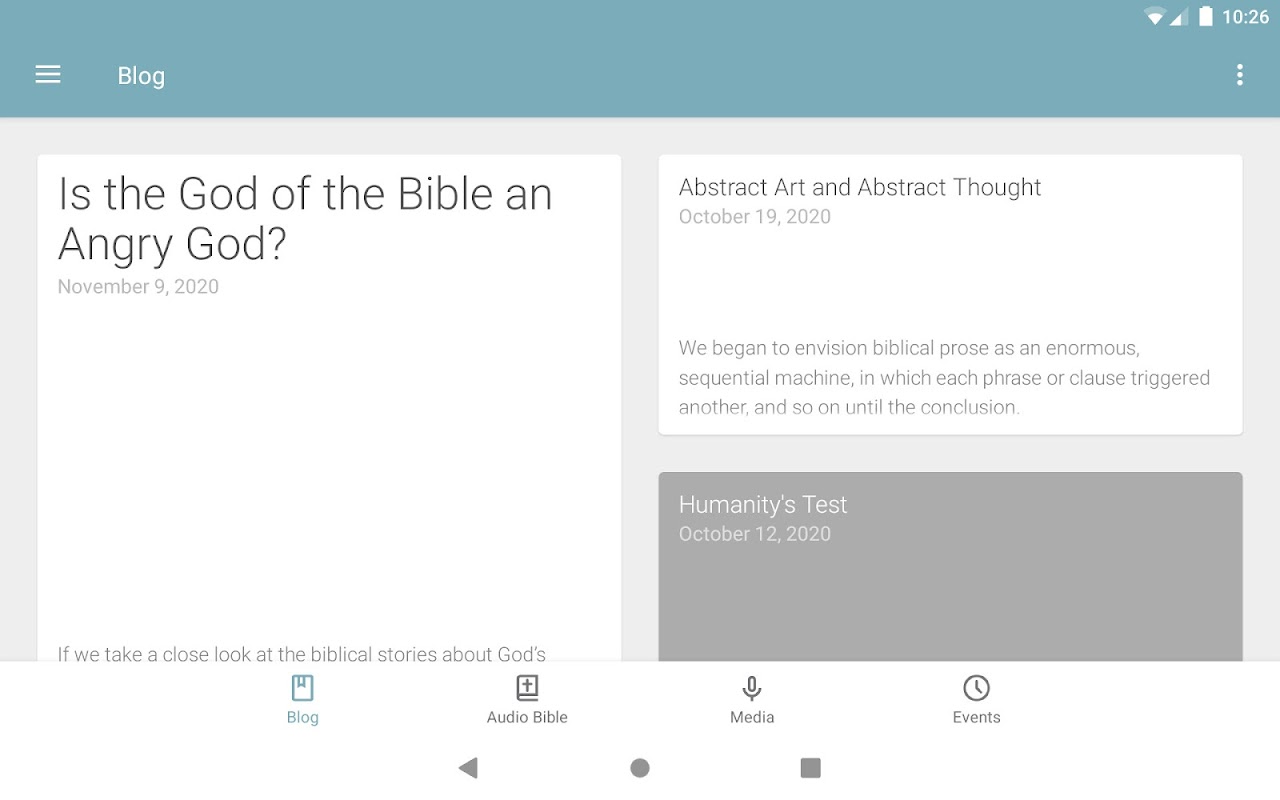The height and width of the screenshot is (800, 1280).
Task: Switch to the Events tab label
Action: click(976, 717)
